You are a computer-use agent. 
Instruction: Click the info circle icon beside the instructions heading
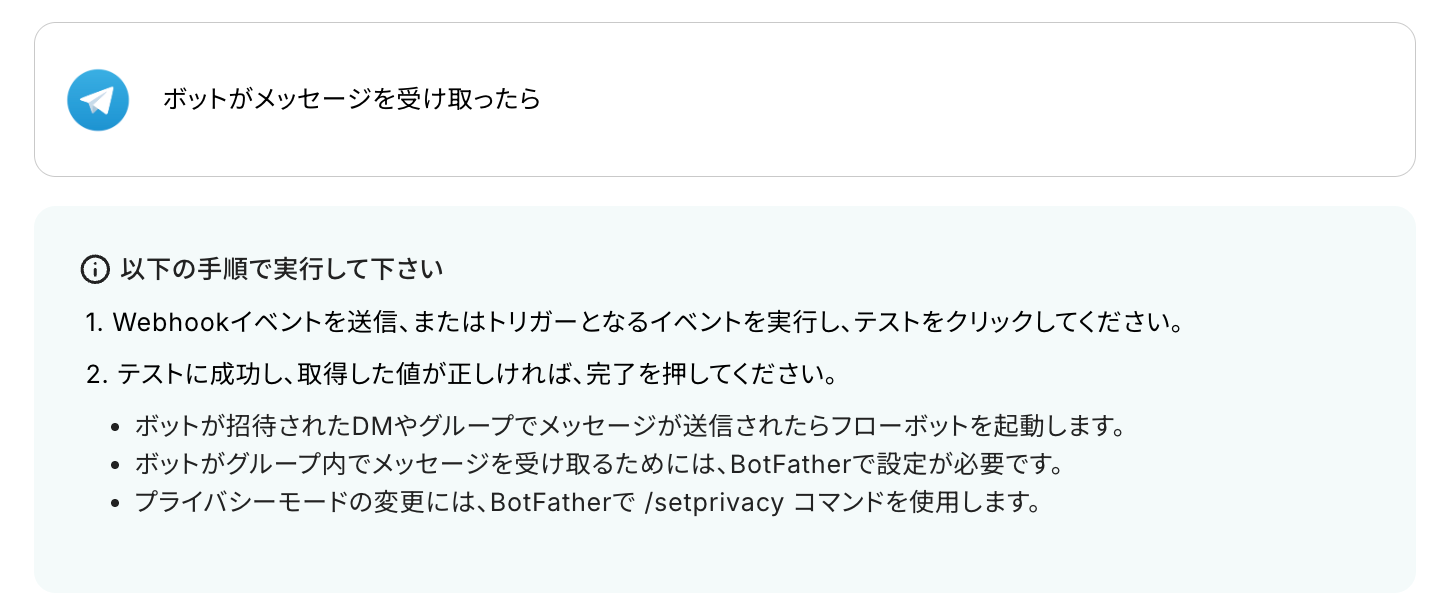(94, 269)
